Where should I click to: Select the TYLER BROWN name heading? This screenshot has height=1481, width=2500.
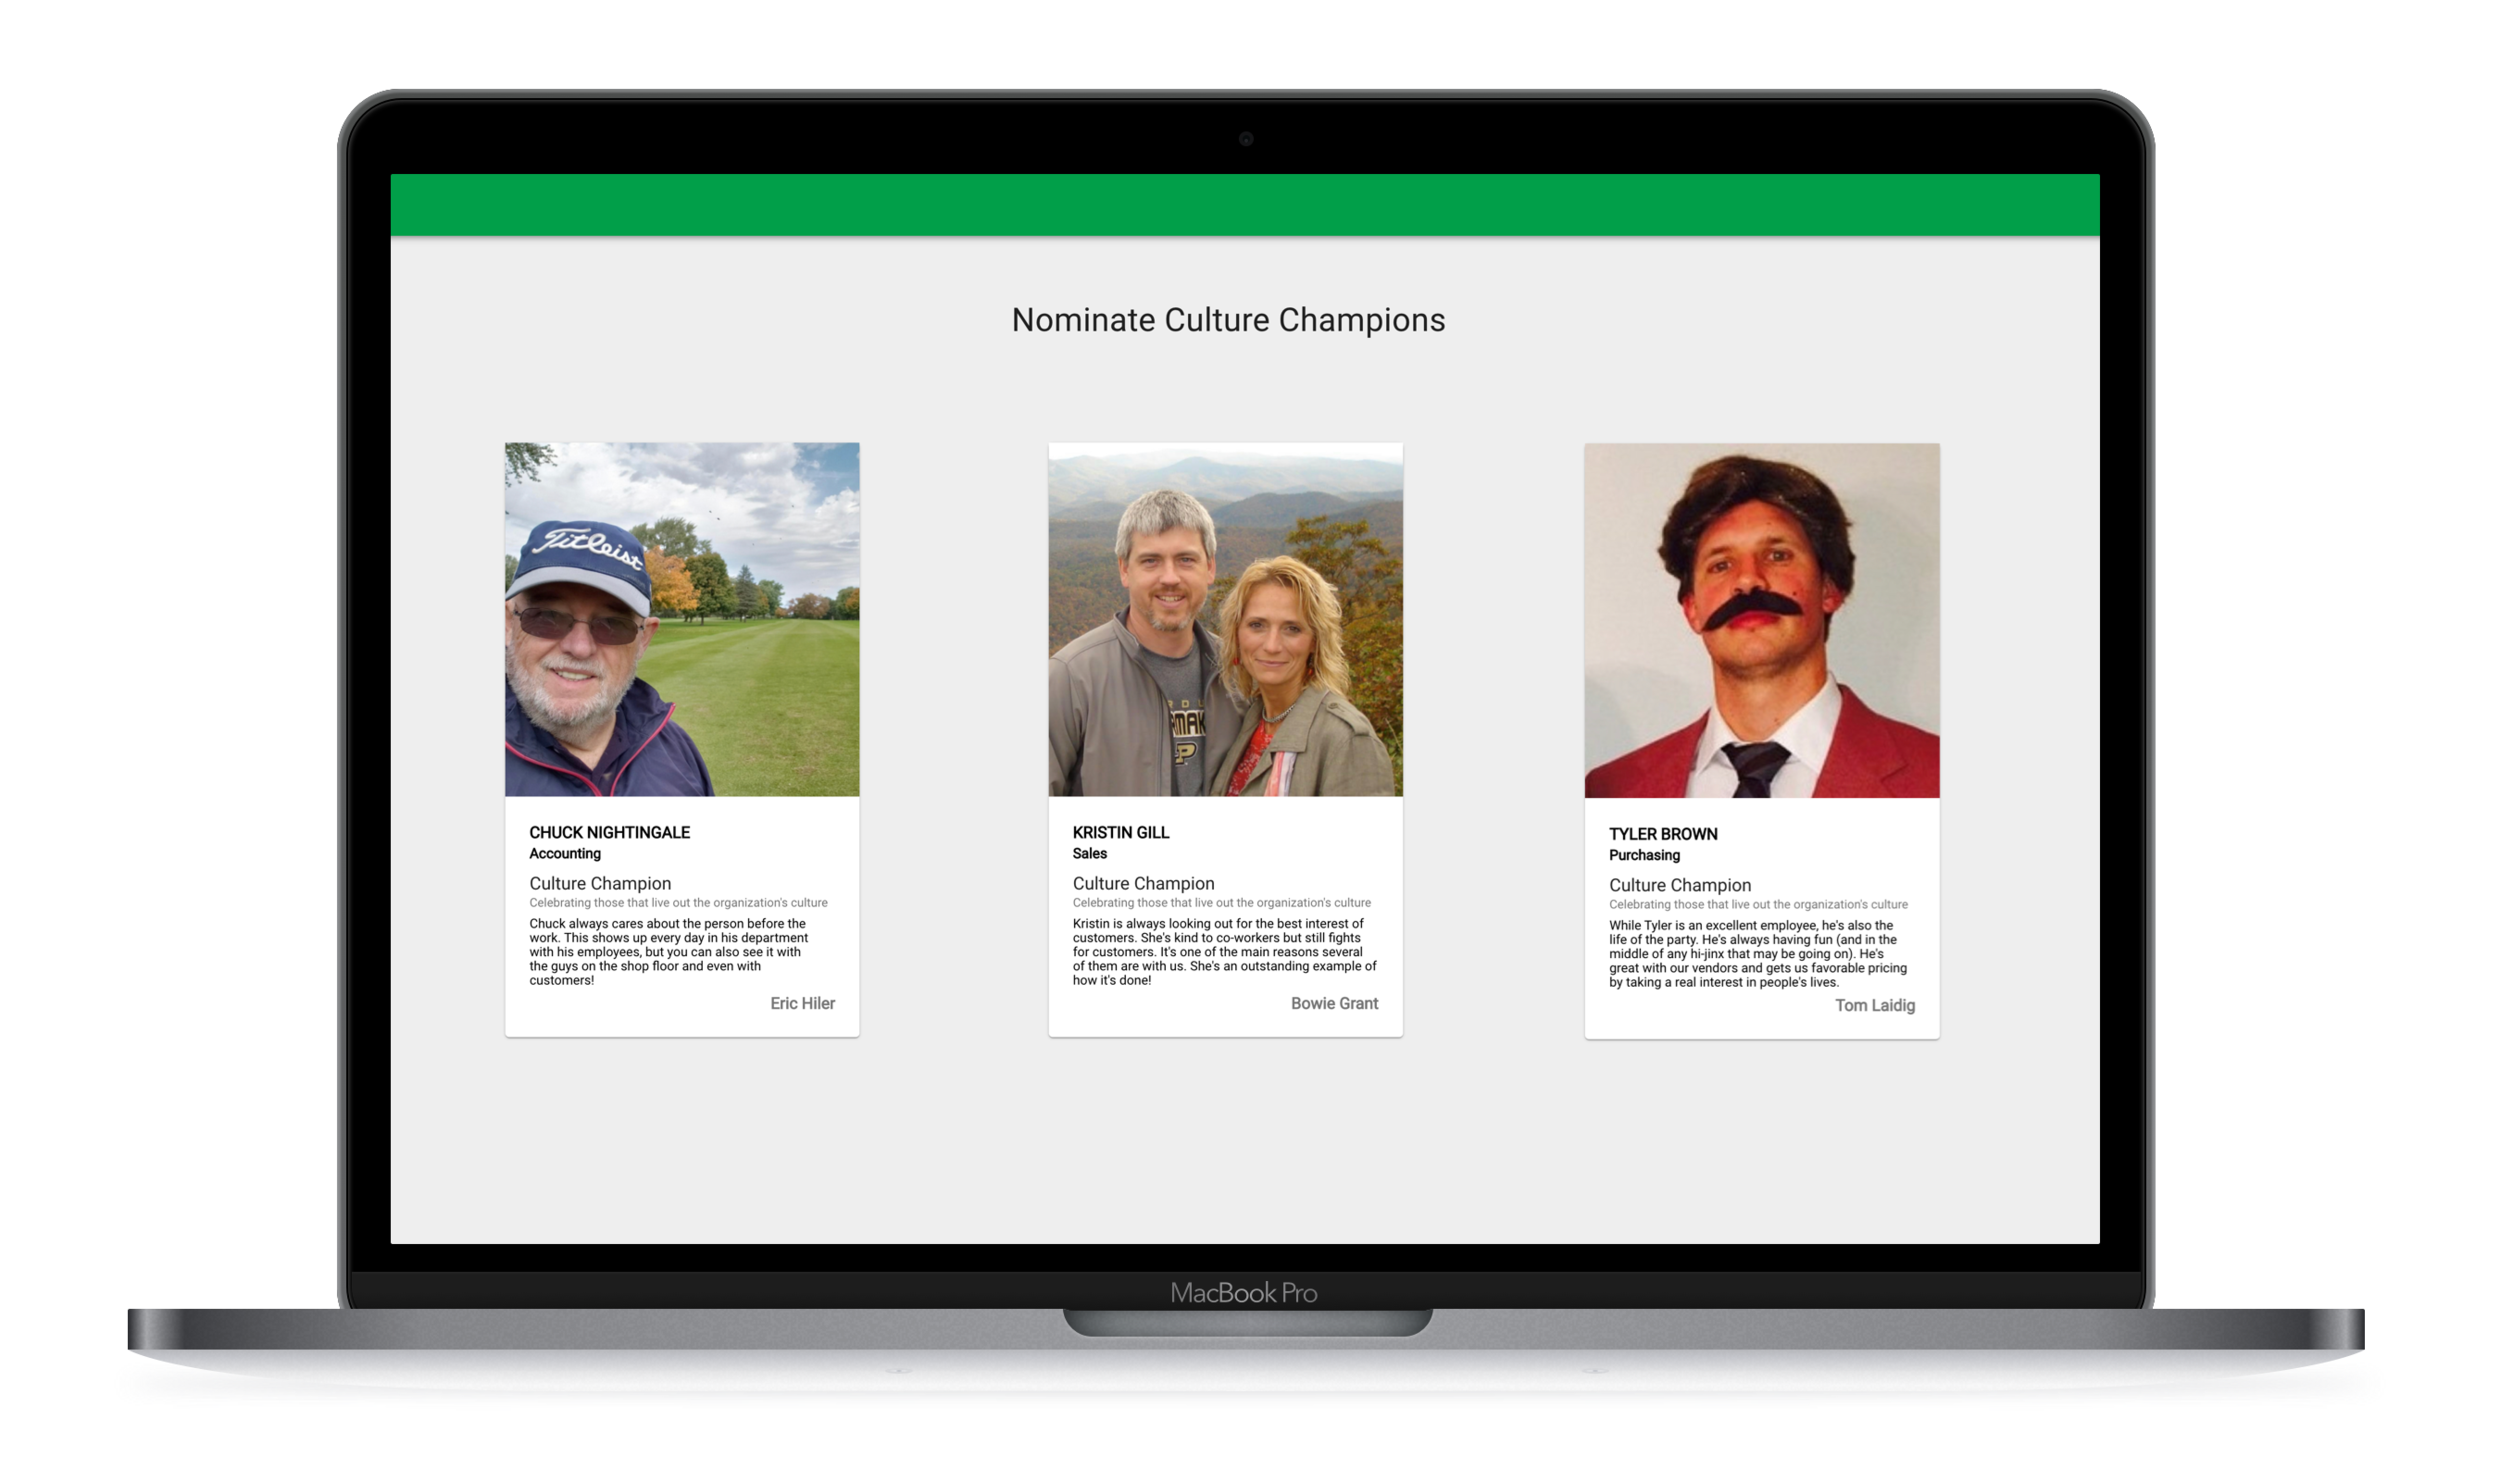point(1662,834)
